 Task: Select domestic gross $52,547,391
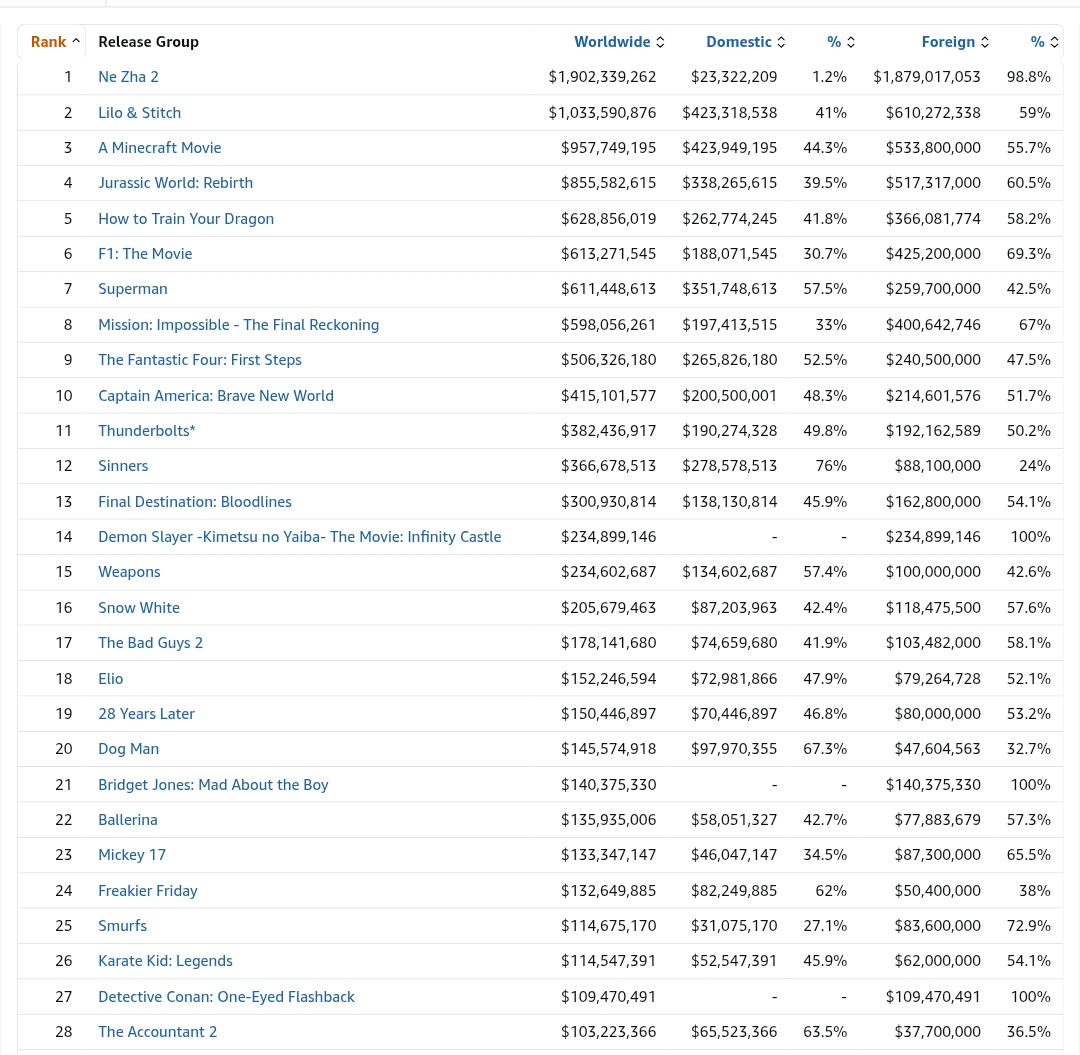[x=734, y=961]
